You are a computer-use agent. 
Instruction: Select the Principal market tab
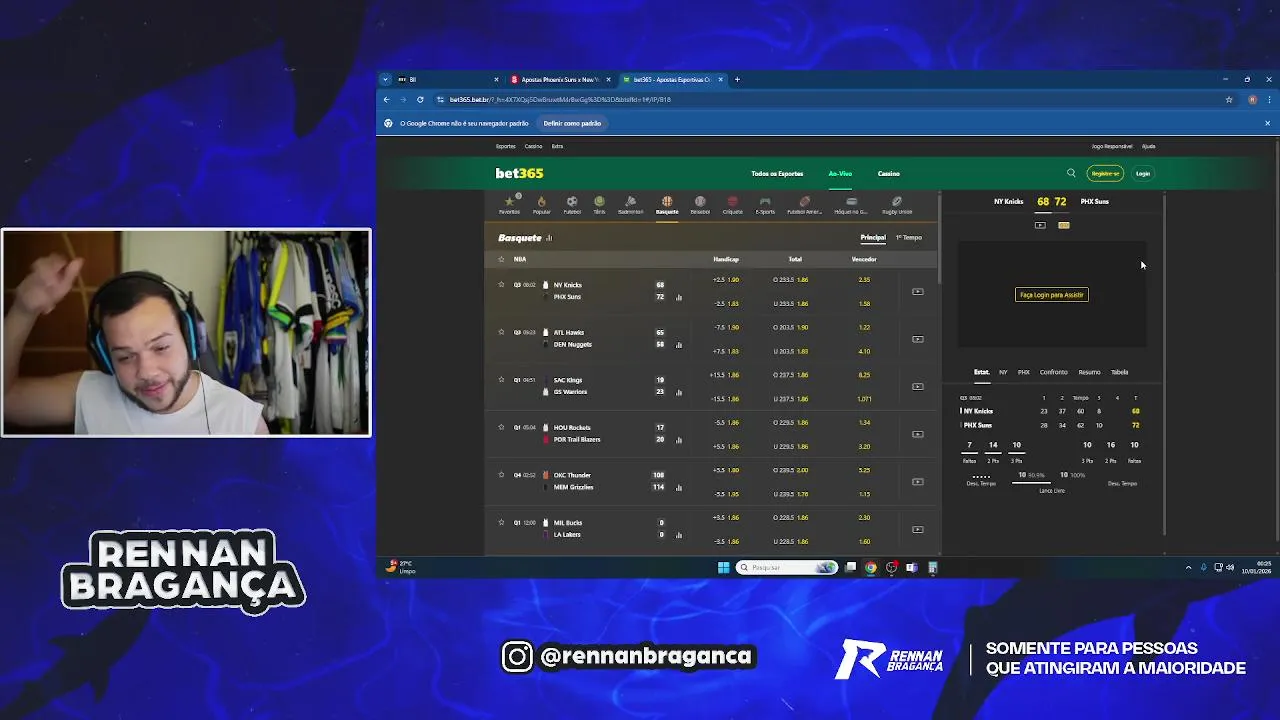click(873, 238)
